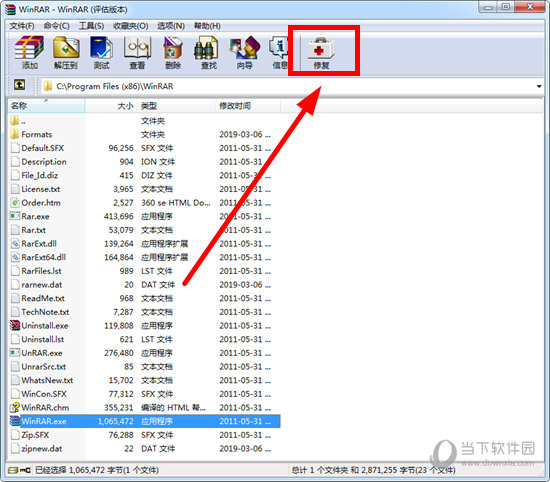Sort by 修改时间 column header
The image size is (550, 482).
click(x=248, y=106)
